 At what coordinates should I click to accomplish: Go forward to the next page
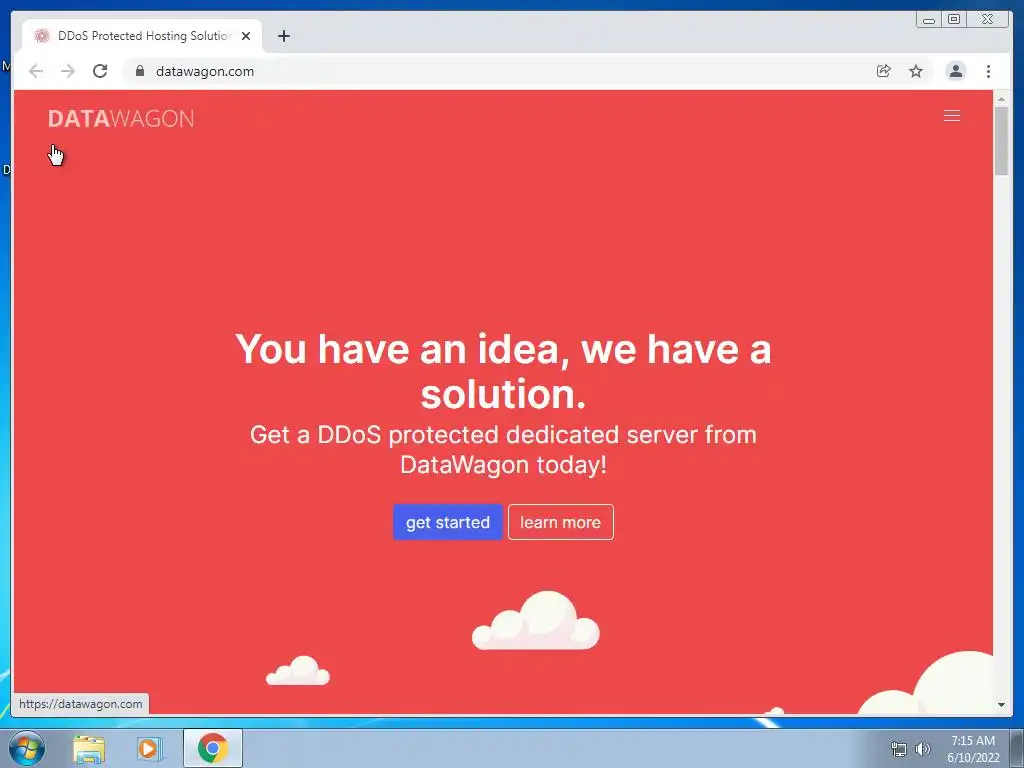click(x=68, y=71)
